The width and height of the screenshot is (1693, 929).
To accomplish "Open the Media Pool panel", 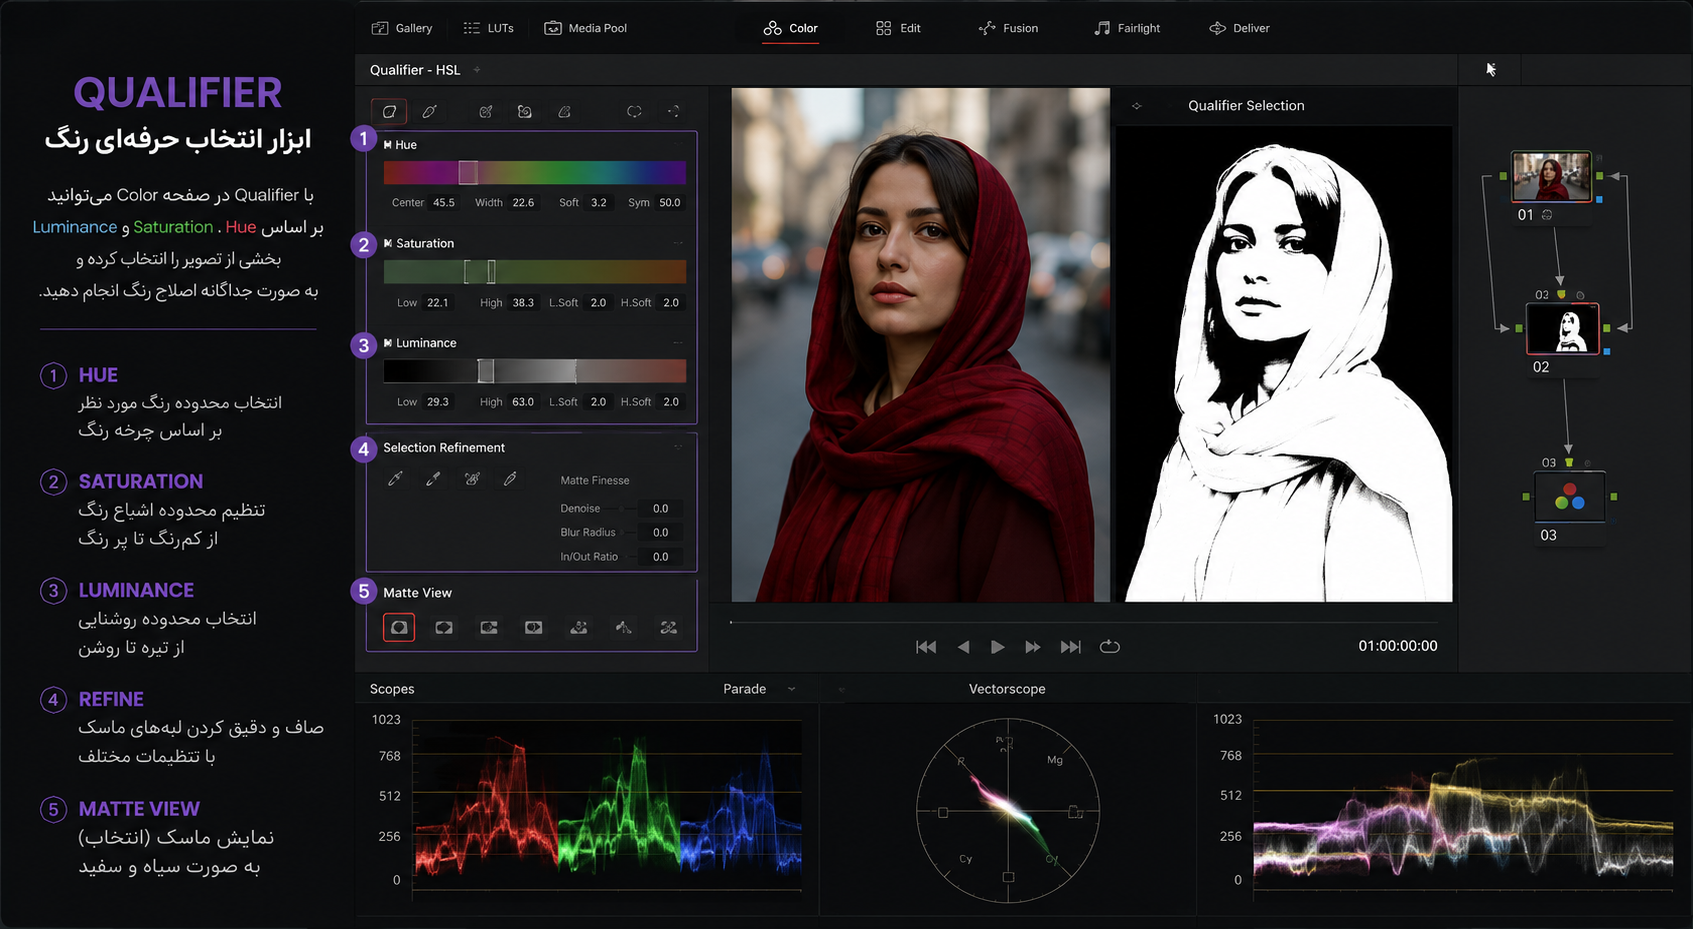I will [585, 28].
